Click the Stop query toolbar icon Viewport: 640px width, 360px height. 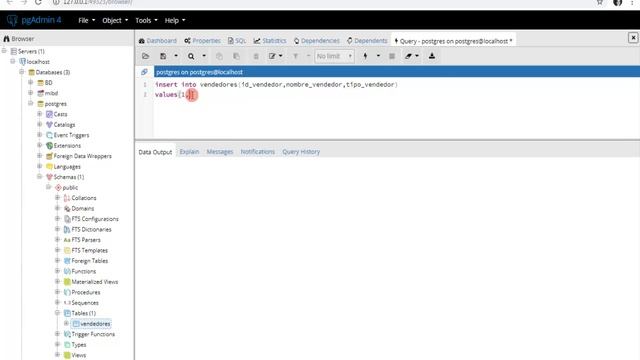pos(392,56)
